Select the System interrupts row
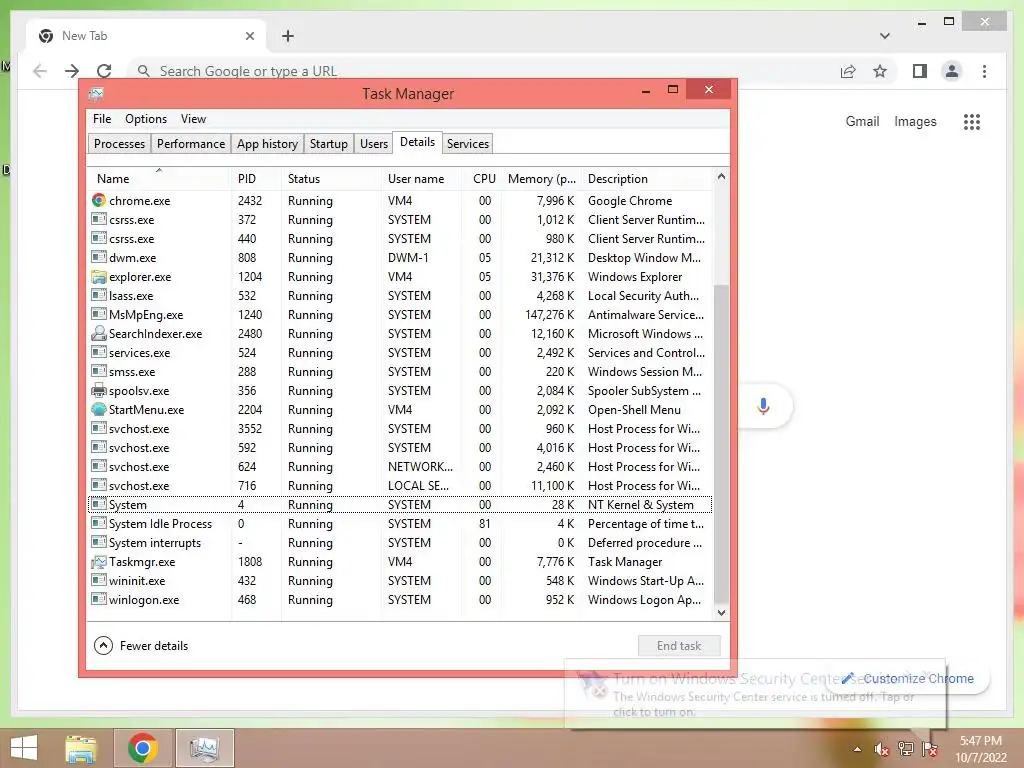The height and width of the screenshot is (768, 1024). [400, 543]
